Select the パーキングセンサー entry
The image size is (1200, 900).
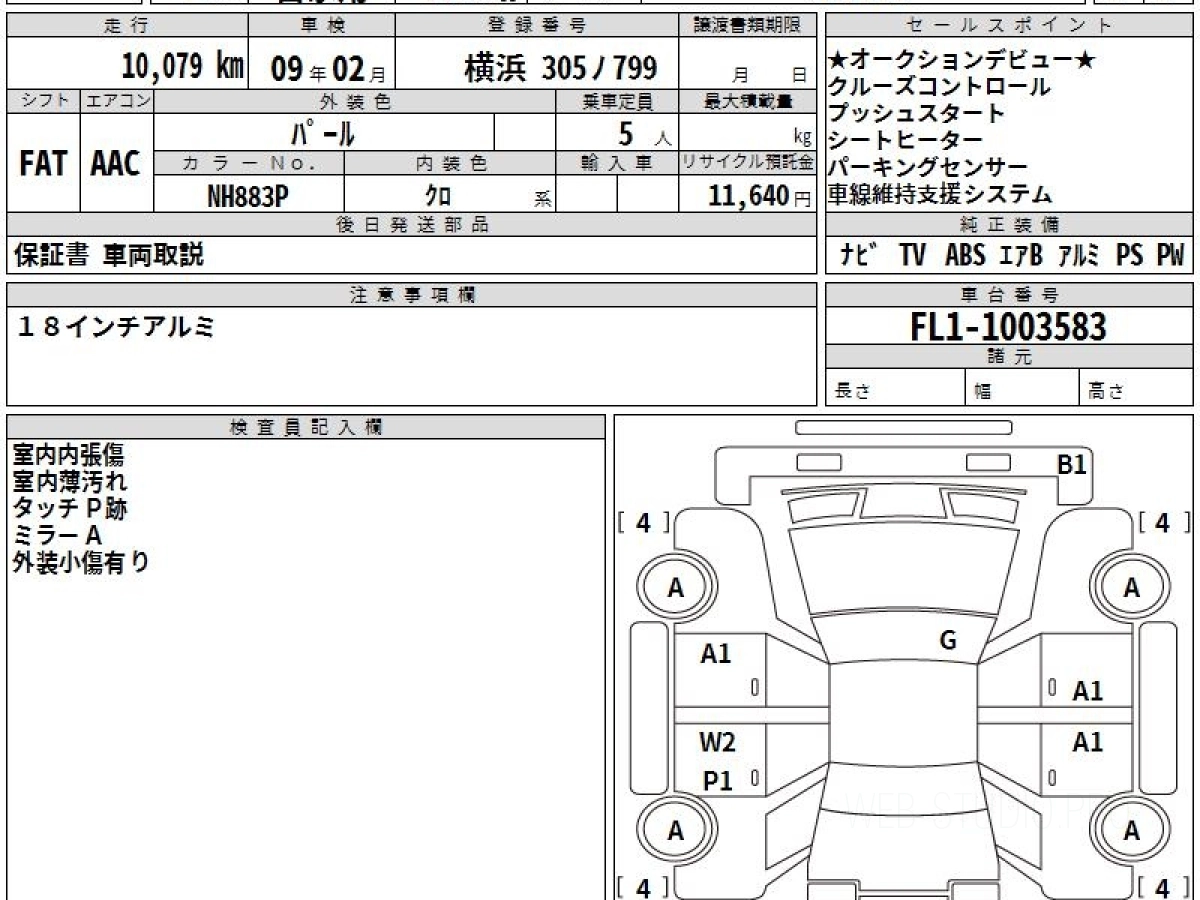coord(928,167)
